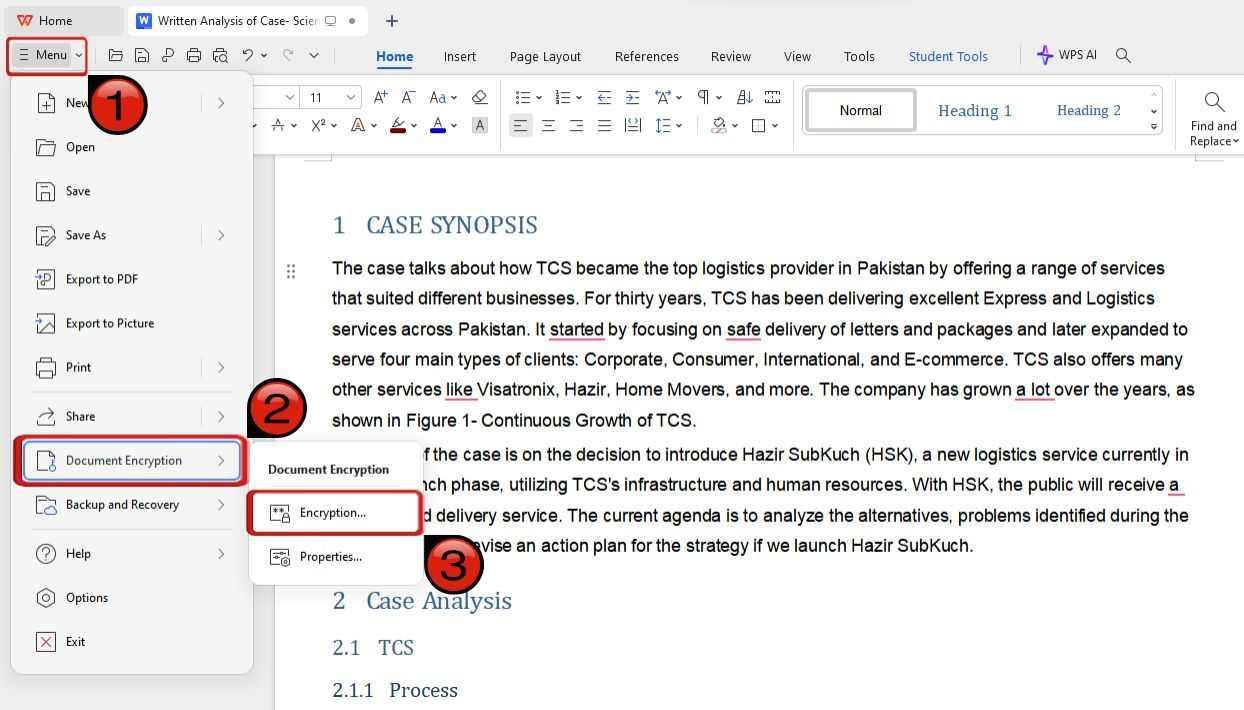Screen dimensions: 1244x710
Task: Click the paragraph drag handle beside the text
Action: (291, 271)
